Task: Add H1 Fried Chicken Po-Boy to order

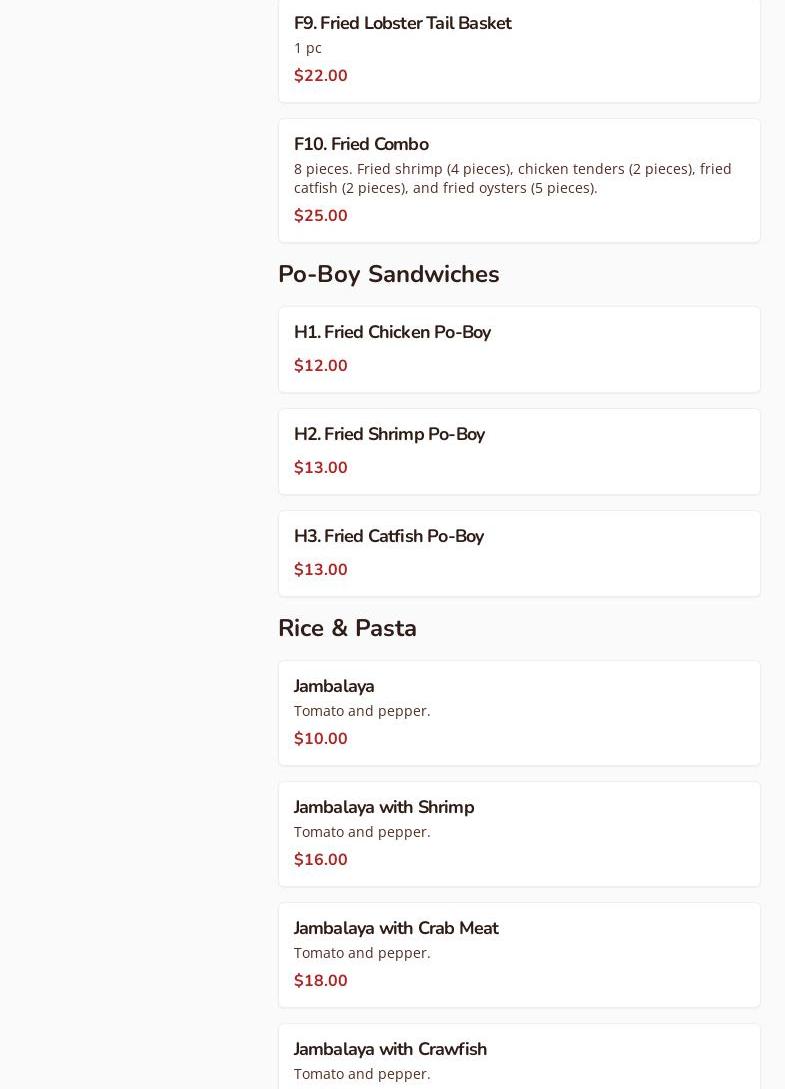Action: [392, 332]
